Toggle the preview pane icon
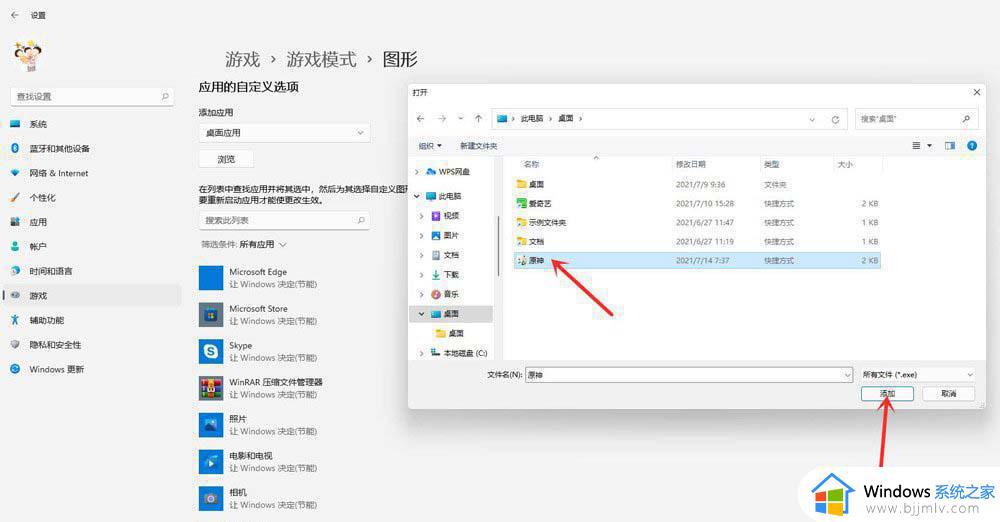This screenshot has width=1000, height=522. [950, 146]
